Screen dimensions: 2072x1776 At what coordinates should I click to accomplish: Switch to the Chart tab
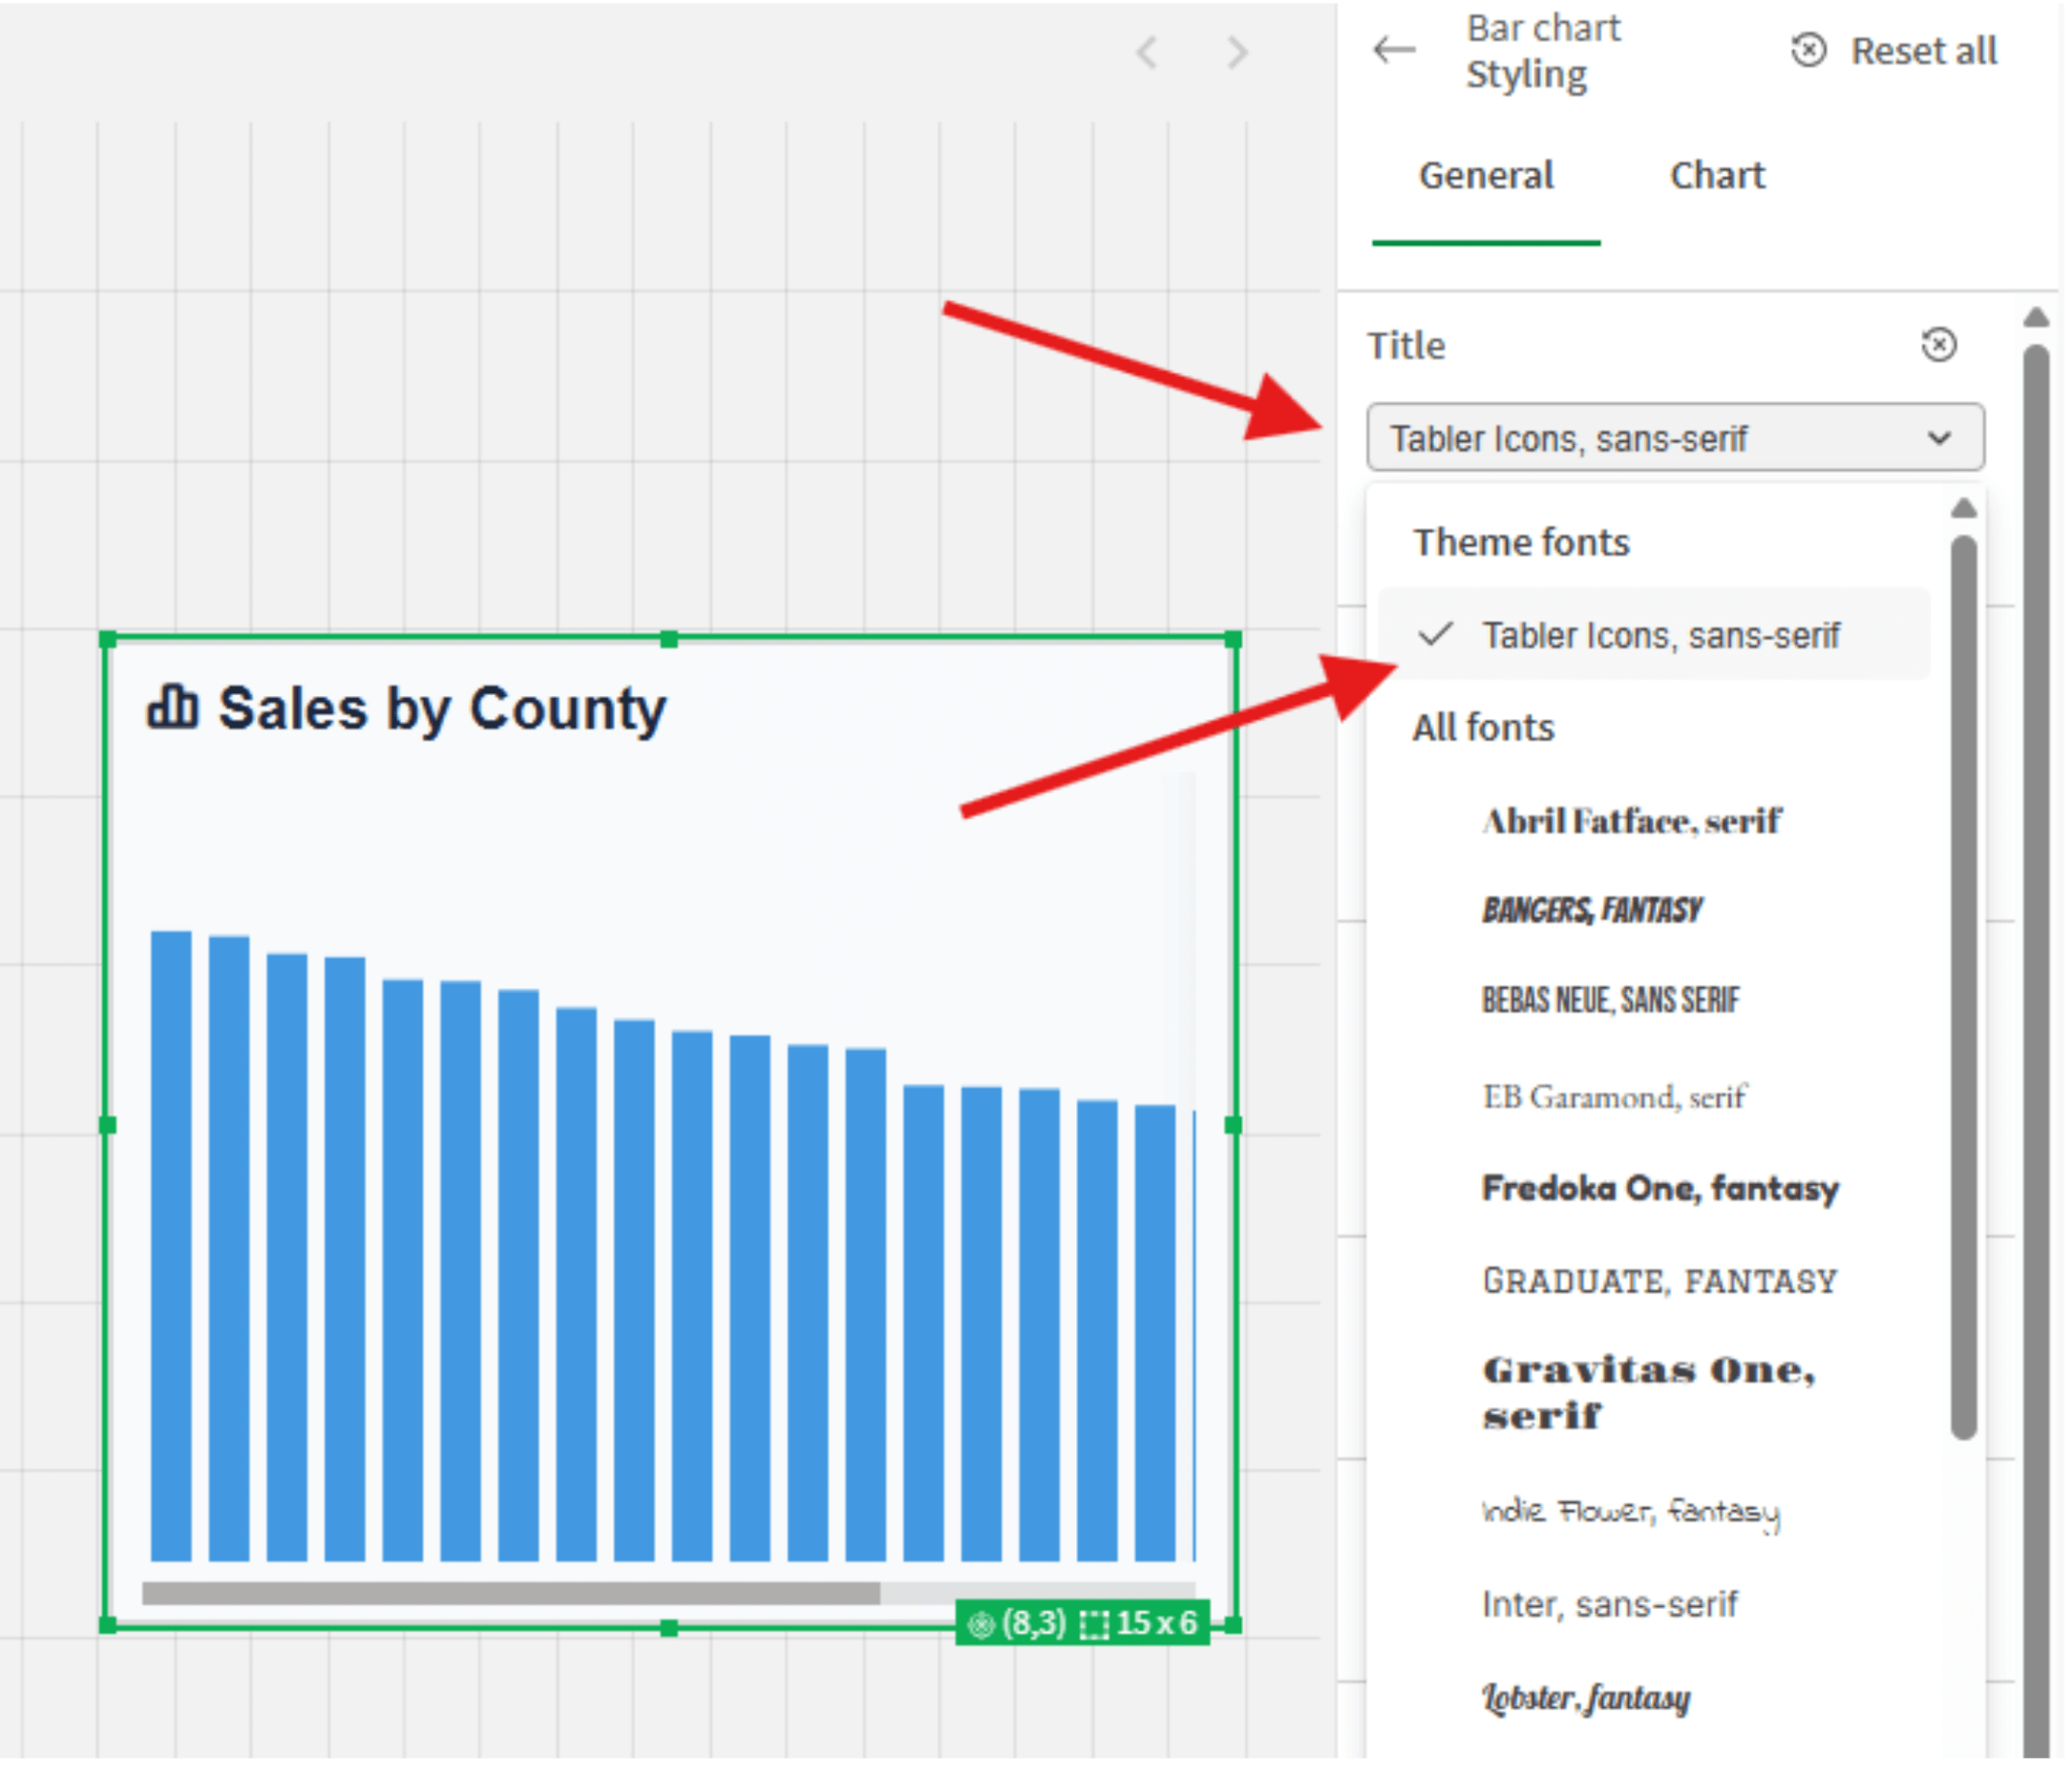pyautogui.click(x=1717, y=176)
